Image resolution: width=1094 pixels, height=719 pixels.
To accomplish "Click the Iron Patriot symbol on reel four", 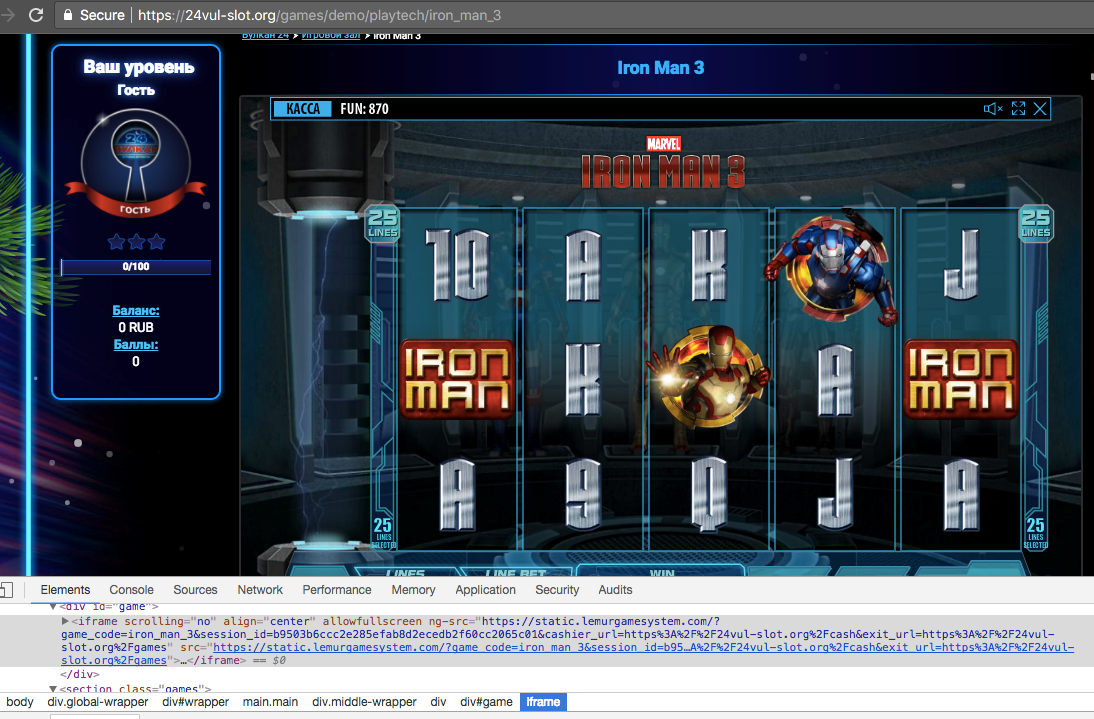I will click(832, 266).
